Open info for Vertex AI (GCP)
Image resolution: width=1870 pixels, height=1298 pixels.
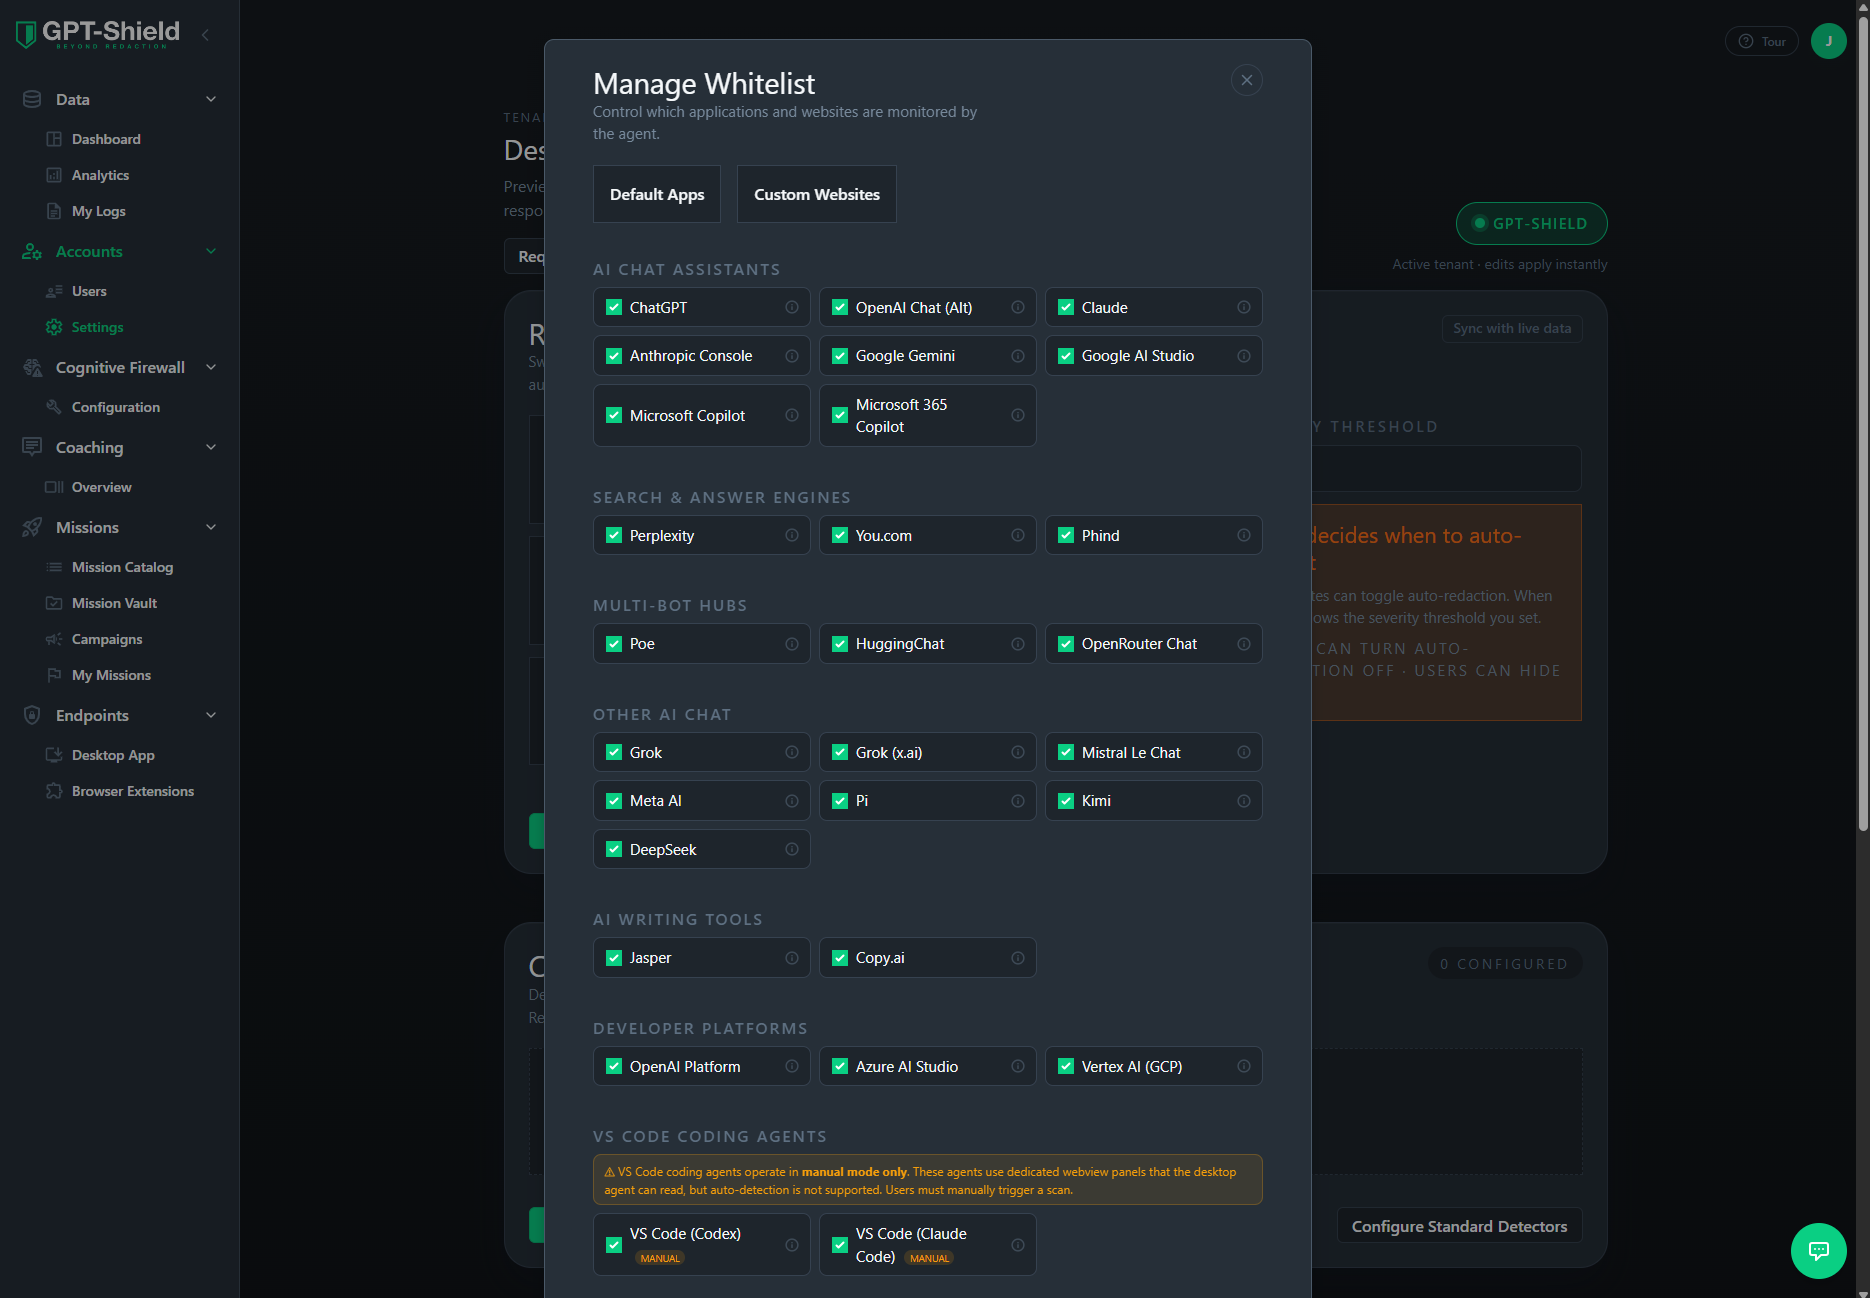(x=1244, y=1066)
